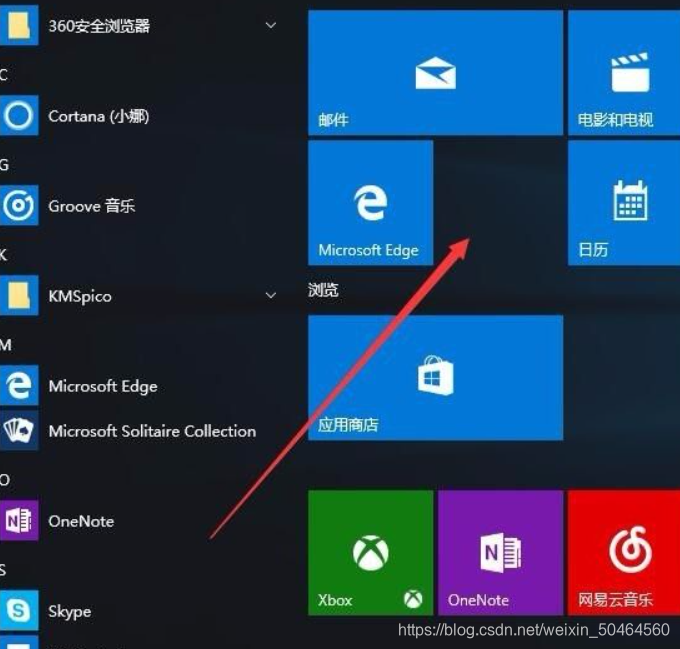The width and height of the screenshot is (680, 649).
Task: Click OneNote label in app list
Action: 81,522
